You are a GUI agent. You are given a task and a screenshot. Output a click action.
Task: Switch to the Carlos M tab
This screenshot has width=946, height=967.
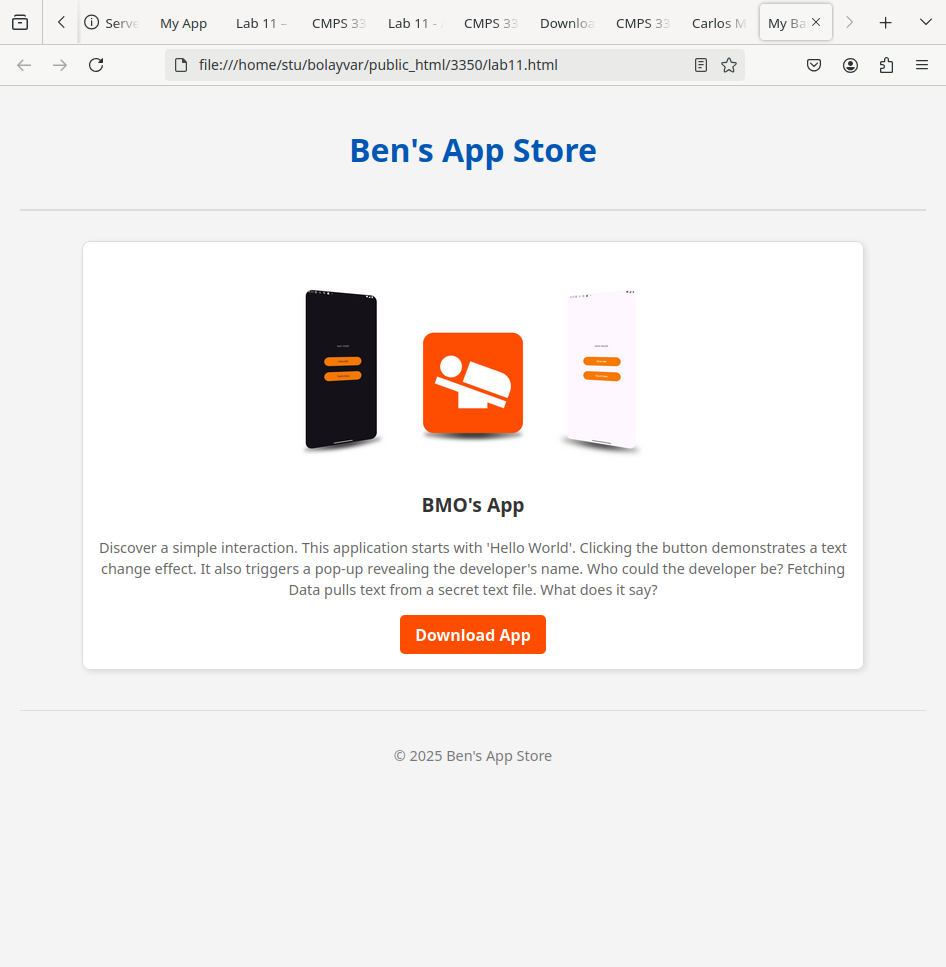(718, 23)
